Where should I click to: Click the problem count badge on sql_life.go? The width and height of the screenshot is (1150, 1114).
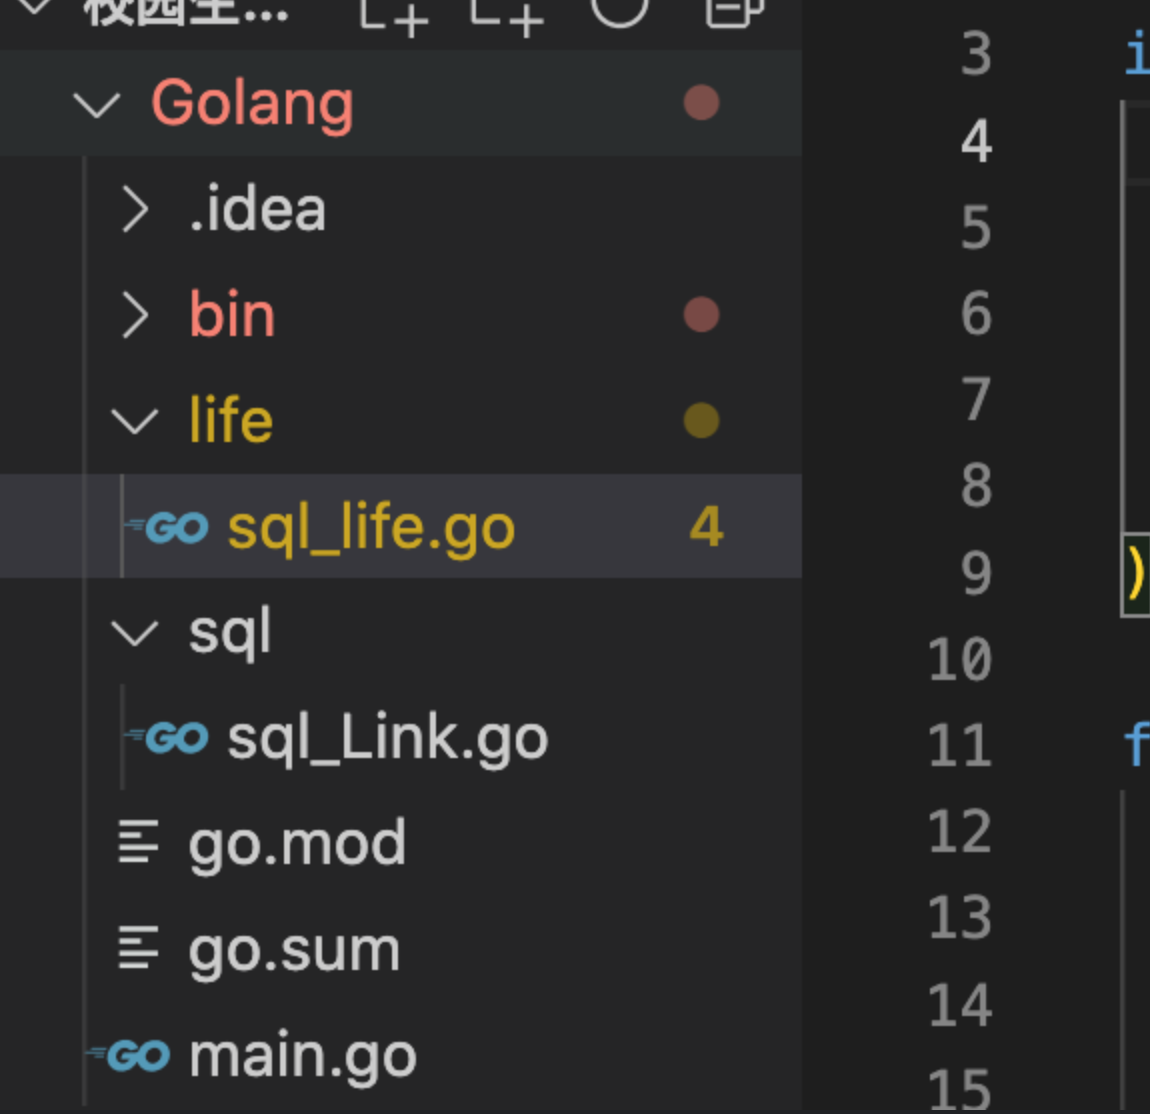pos(706,527)
